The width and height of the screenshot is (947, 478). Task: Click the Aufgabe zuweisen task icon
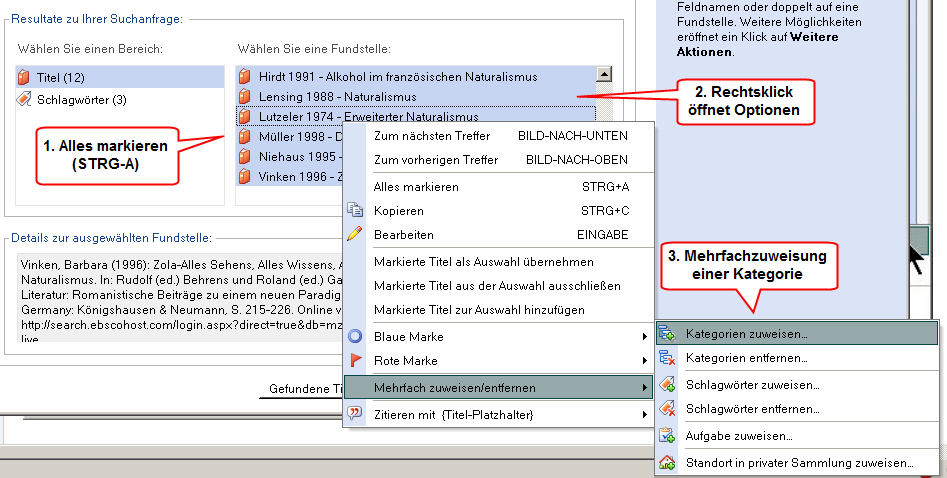coord(667,435)
